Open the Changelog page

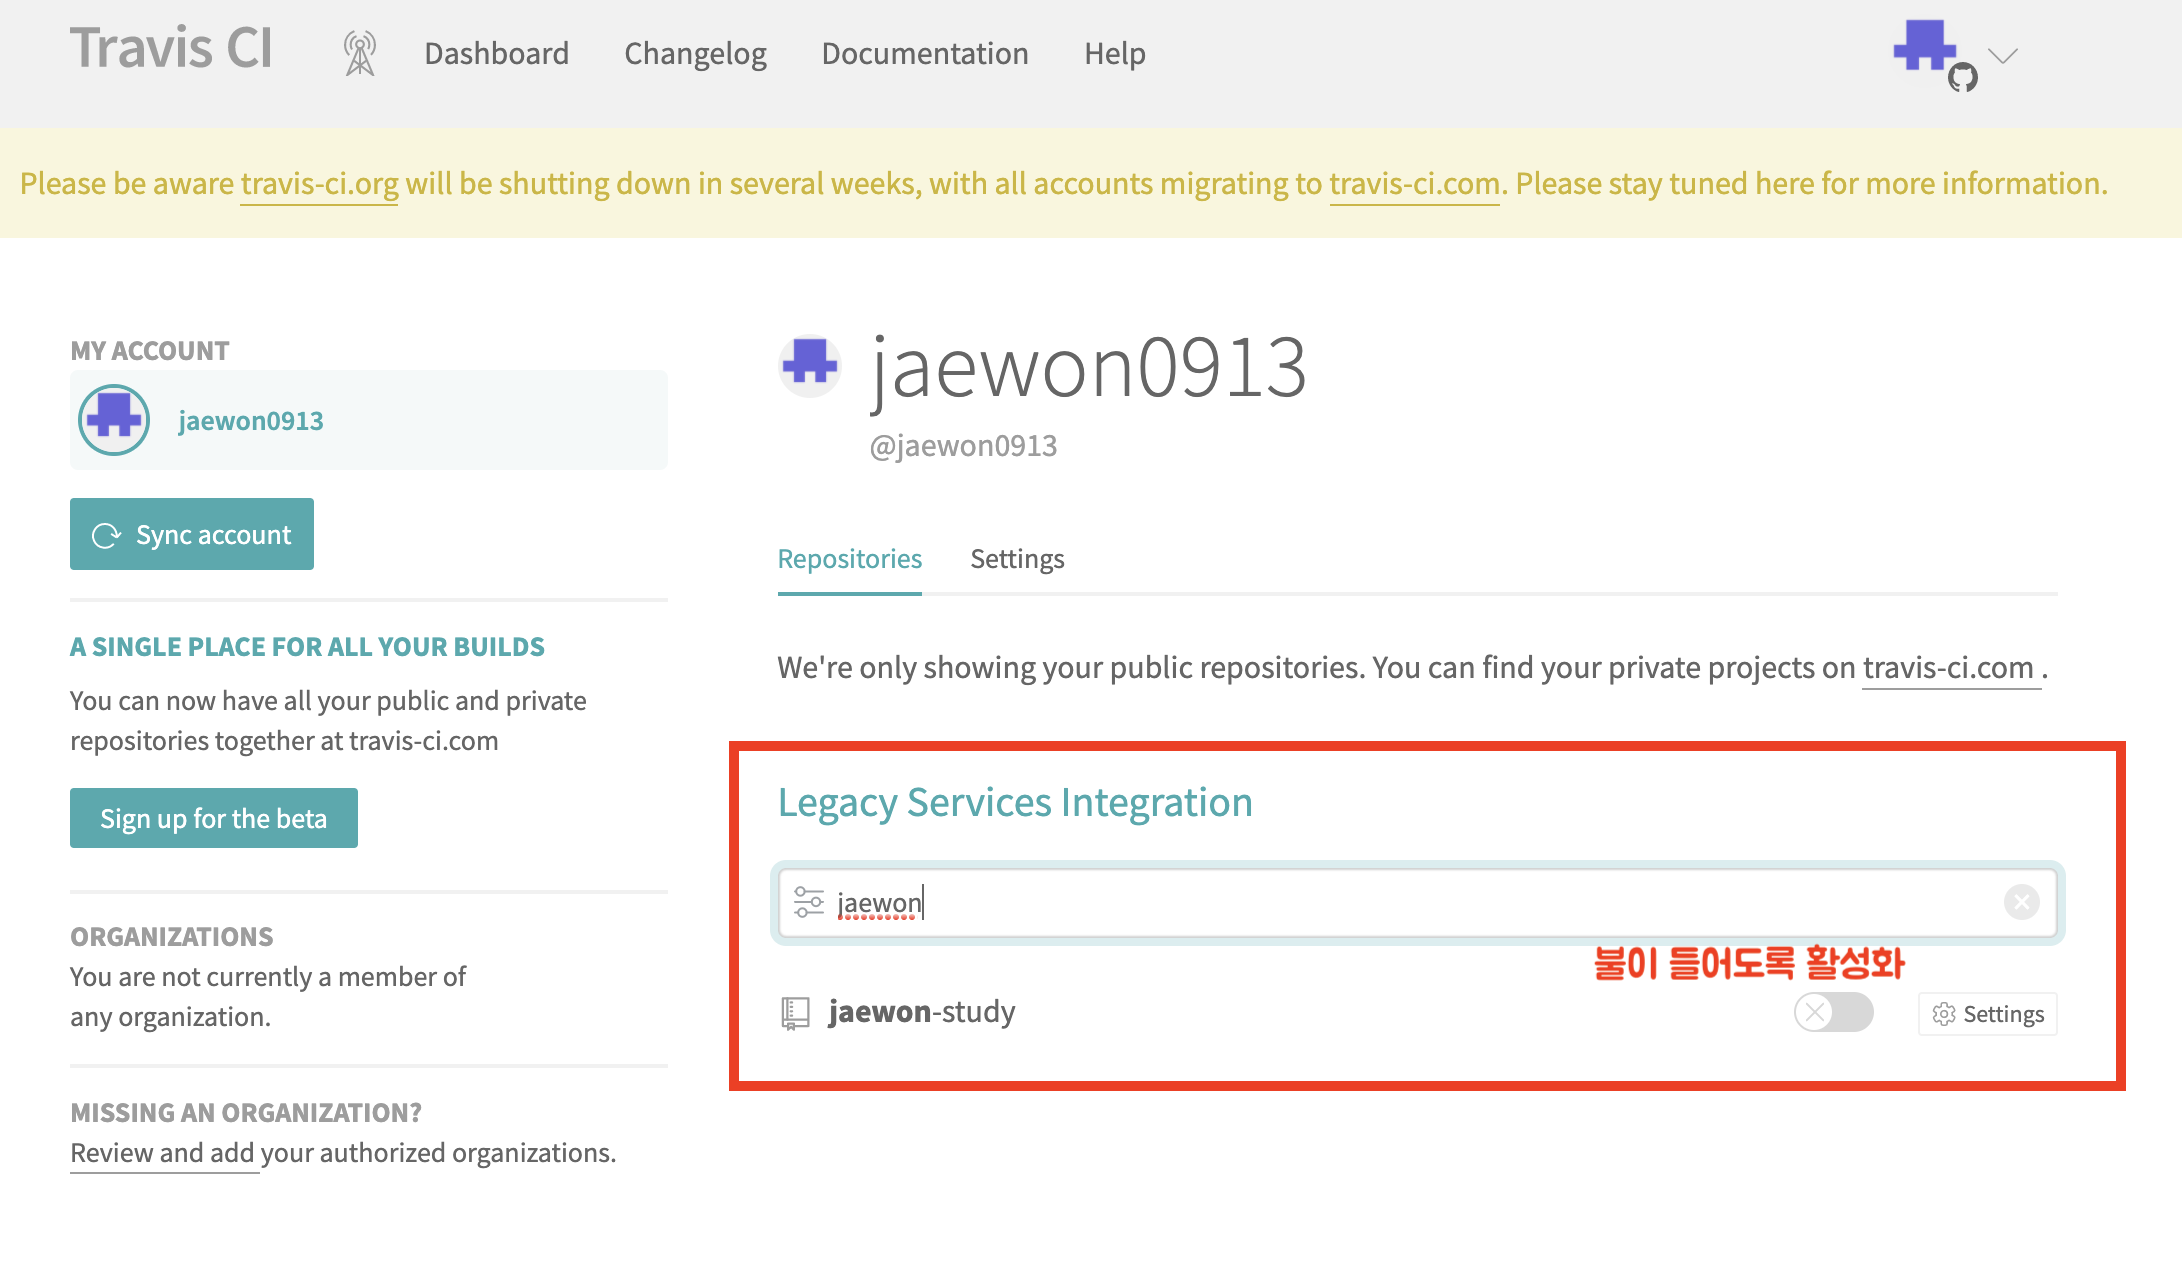(695, 53)
